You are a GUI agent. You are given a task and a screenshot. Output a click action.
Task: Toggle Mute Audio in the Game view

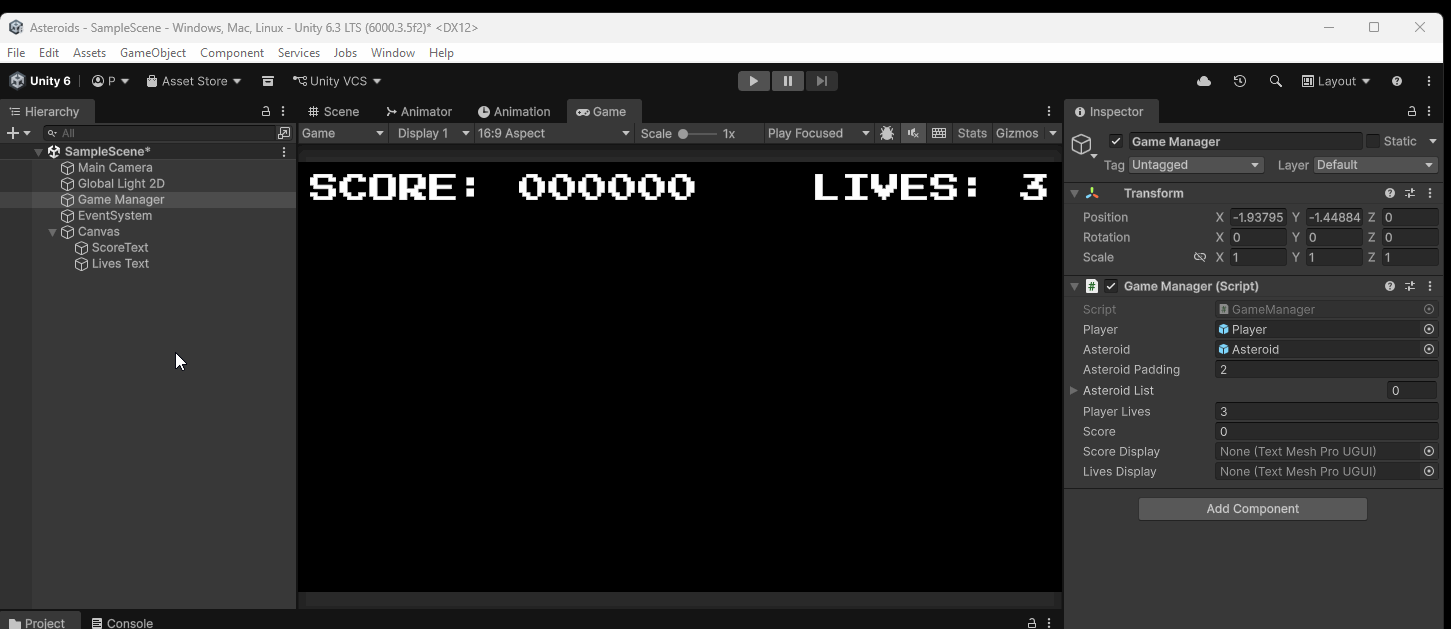pos(913,133)
